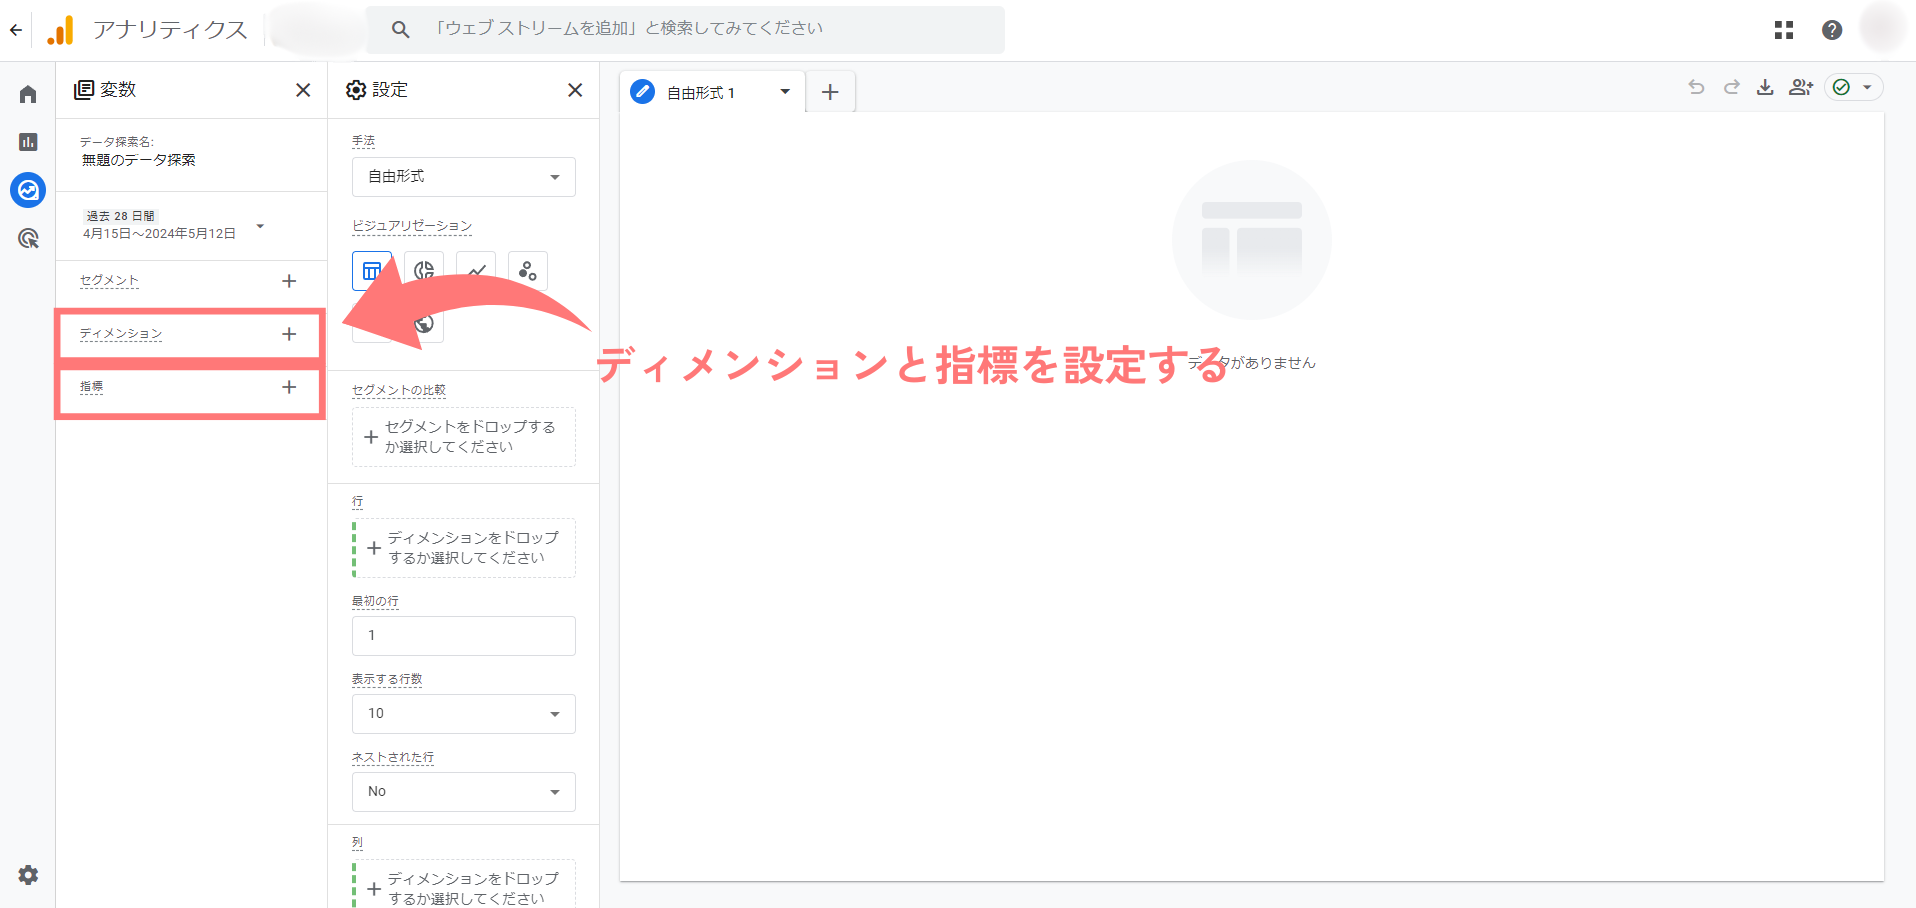
Task: Open the account avatar
Action: point(1883,28)
